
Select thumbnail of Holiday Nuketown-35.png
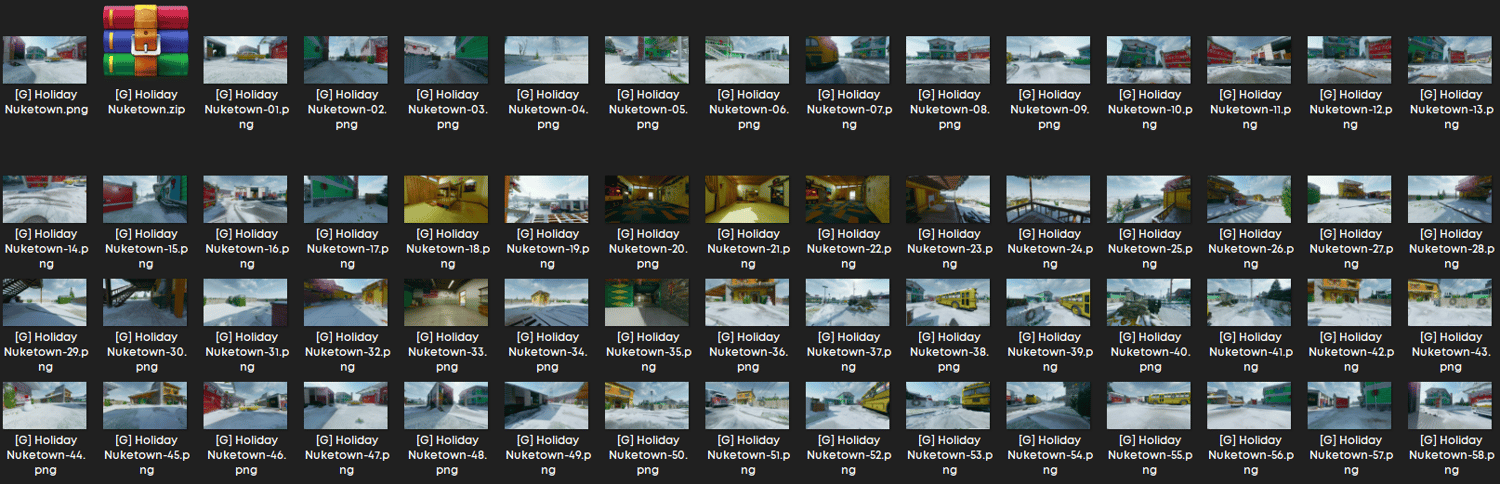pos(647,302)
